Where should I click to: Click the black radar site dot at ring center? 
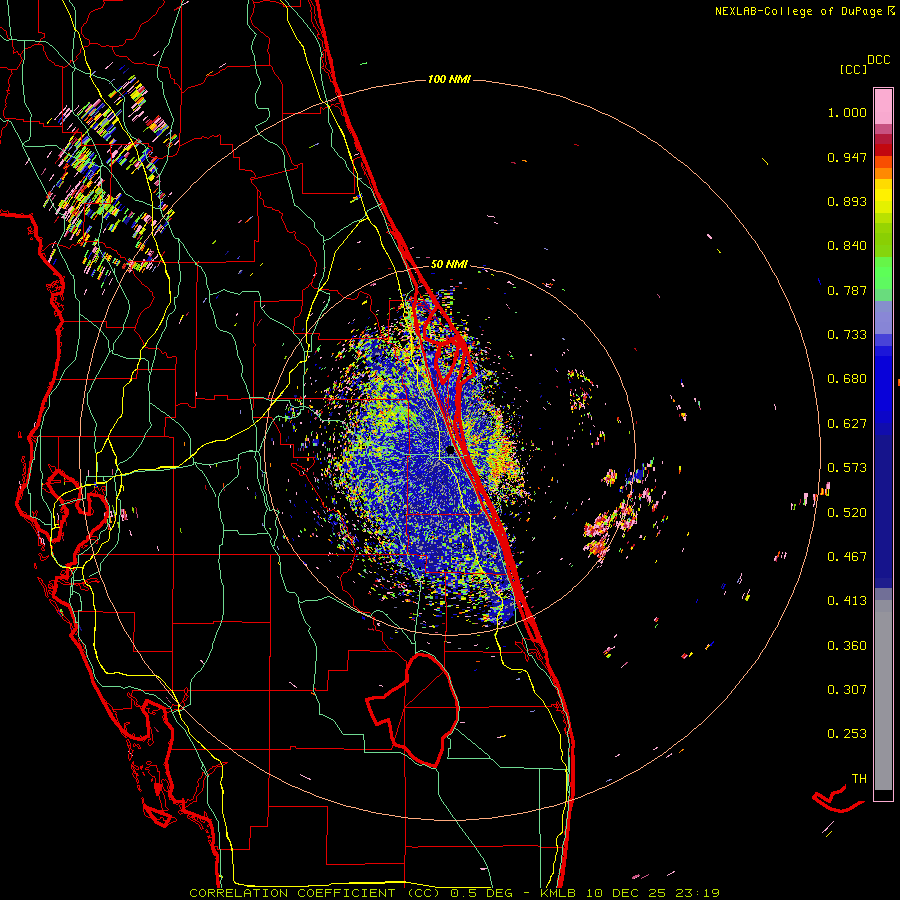tap(450, 450)
